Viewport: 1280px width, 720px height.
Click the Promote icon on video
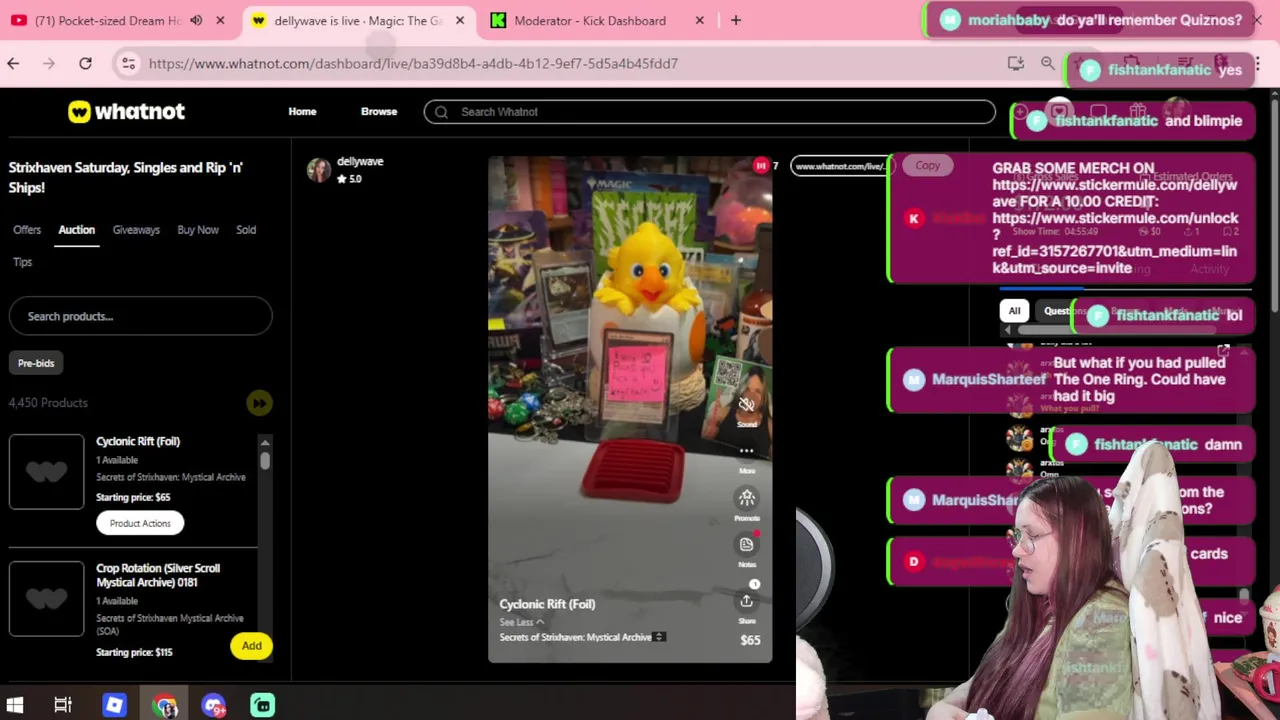pos(746,498)
